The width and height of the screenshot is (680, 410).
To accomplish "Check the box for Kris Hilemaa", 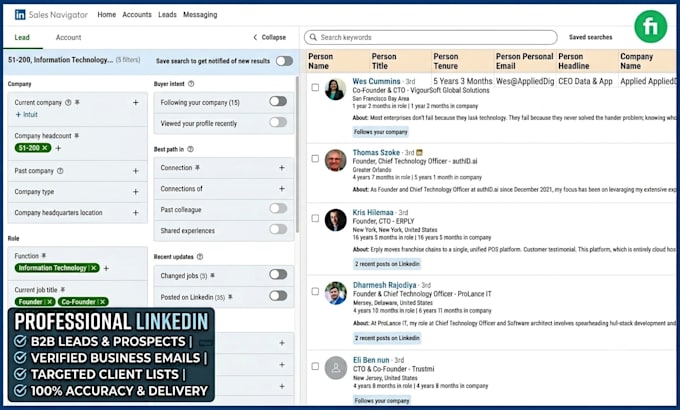I will [315, 219].
